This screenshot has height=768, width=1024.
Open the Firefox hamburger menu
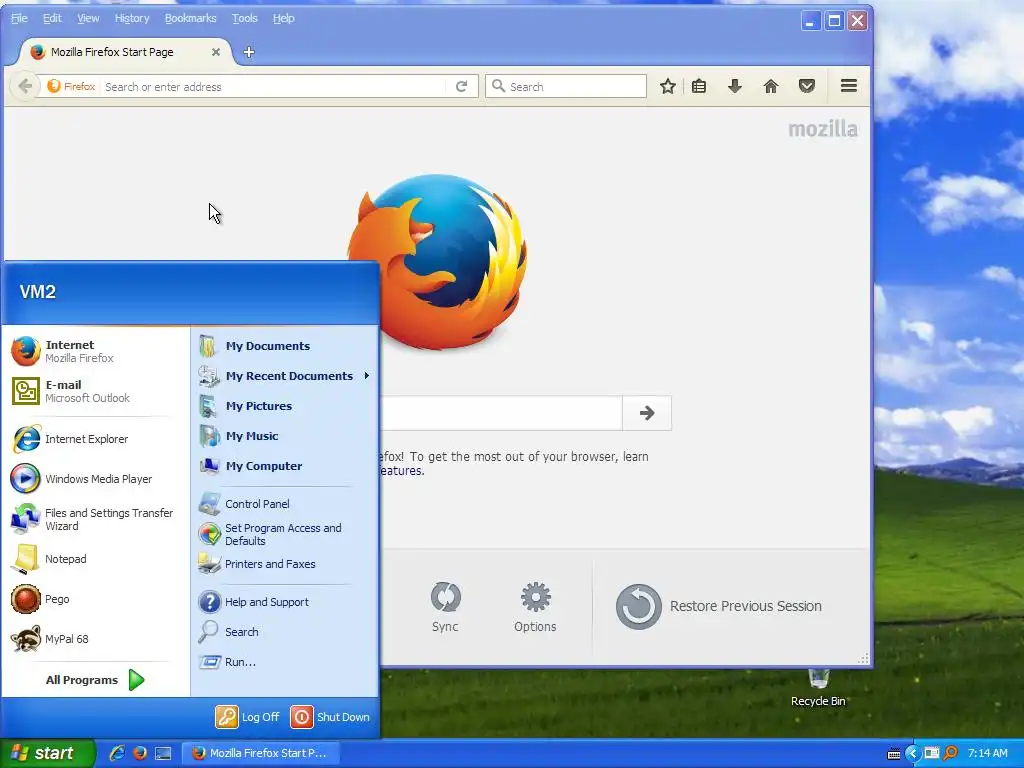[x=848, y=86]
